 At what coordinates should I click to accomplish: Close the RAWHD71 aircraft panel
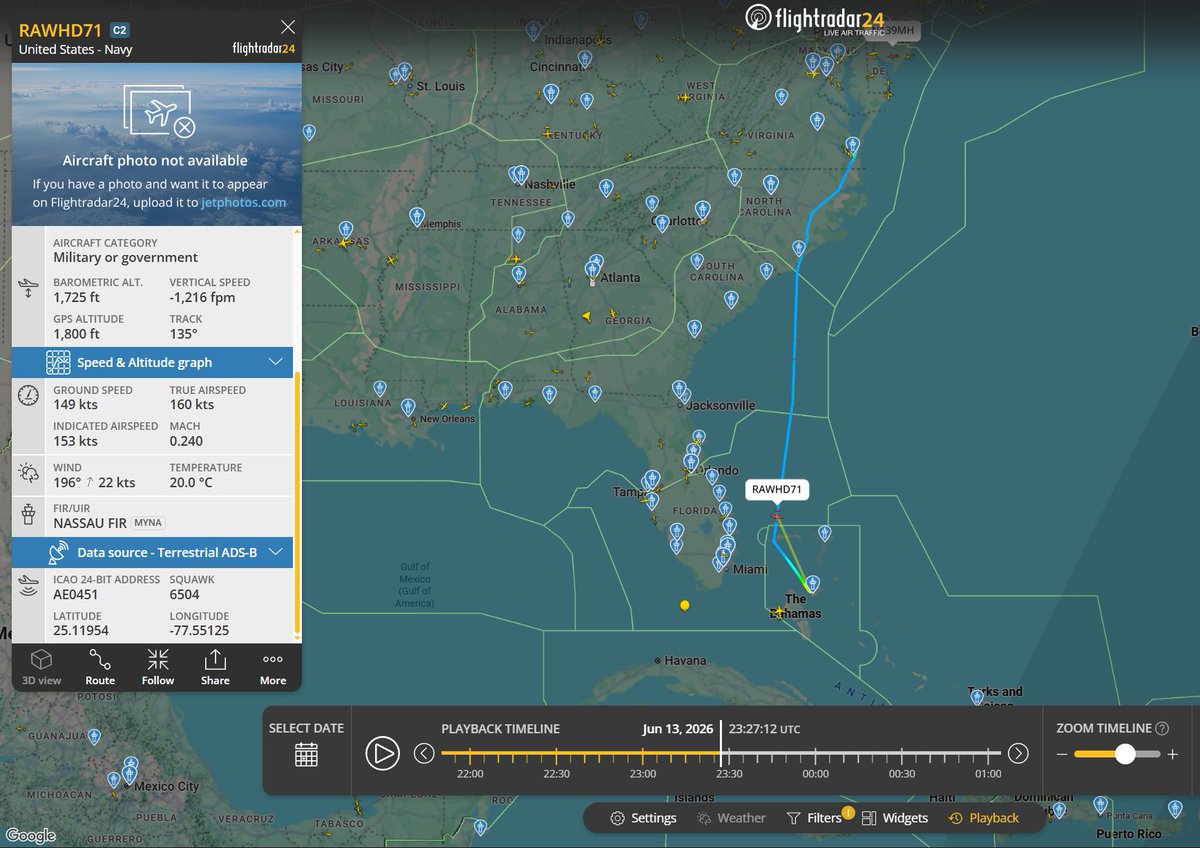click(288, 28)
